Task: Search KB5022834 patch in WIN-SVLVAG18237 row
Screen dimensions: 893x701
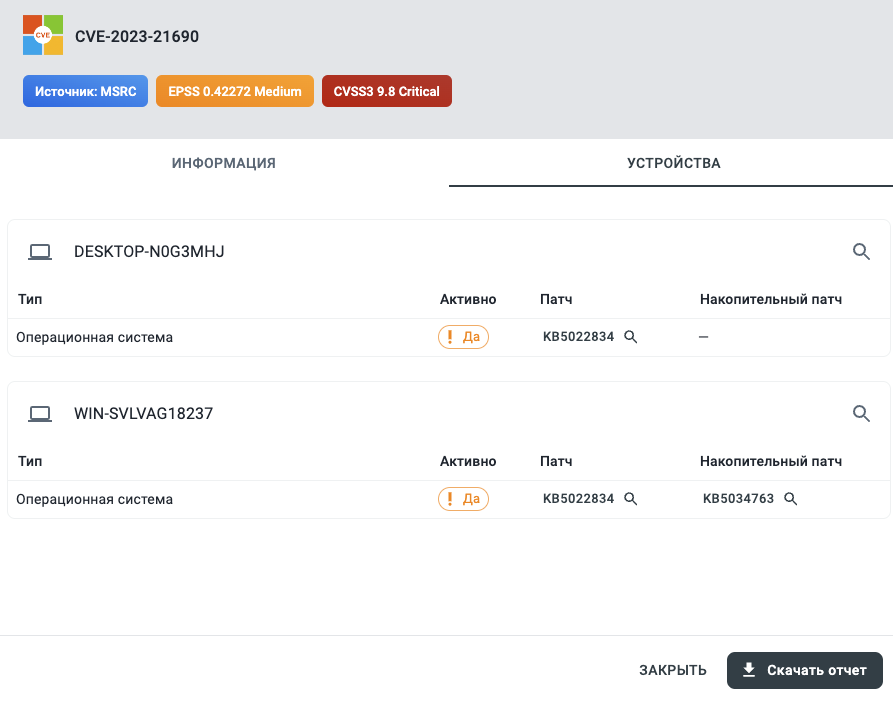Action: point(630,499)
